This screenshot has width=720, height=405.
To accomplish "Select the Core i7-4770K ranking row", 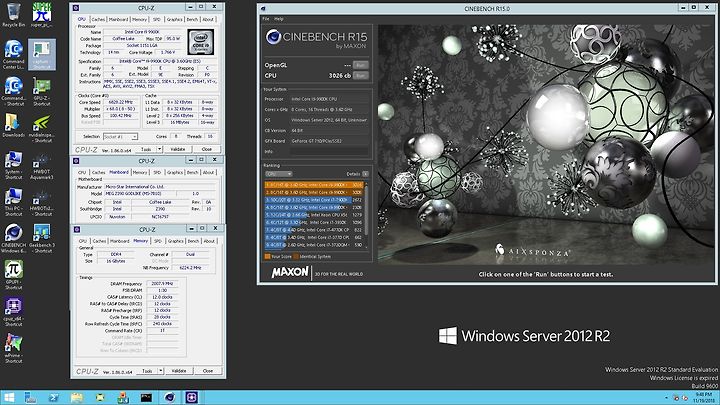I will pyautogui.click(x=314, y=230).
